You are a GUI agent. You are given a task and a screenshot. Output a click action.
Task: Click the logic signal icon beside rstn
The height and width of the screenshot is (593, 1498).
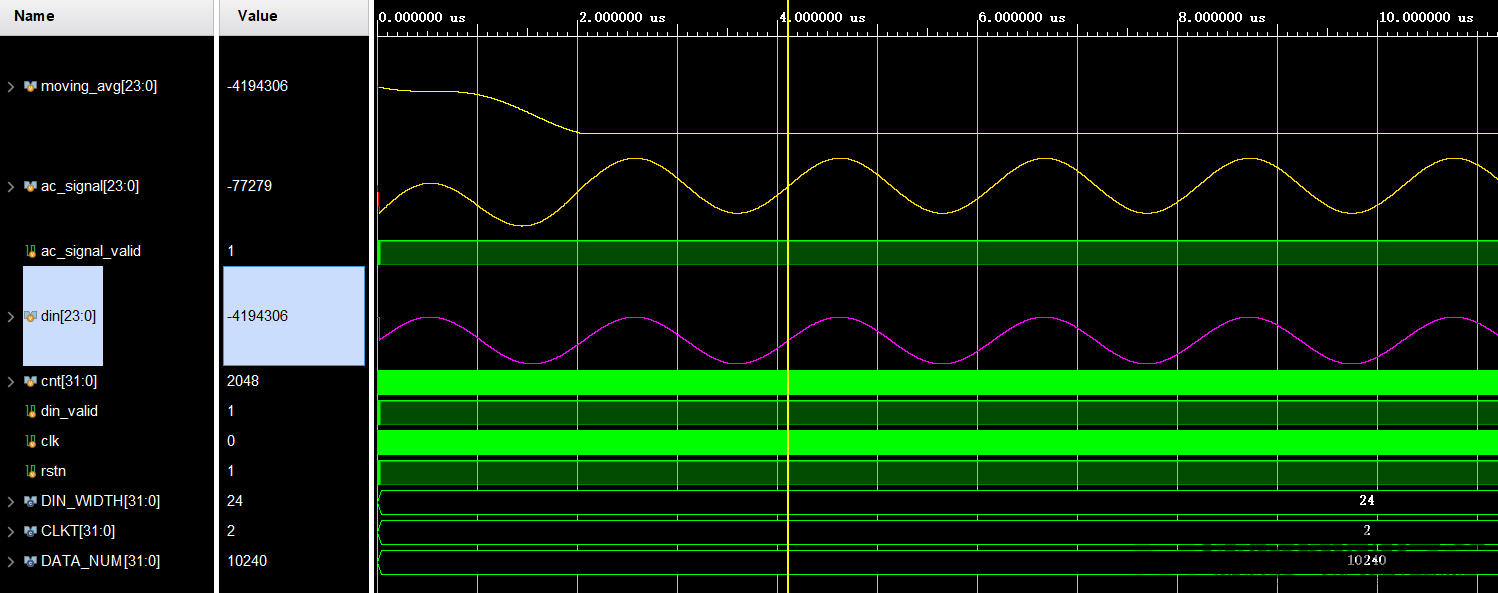point(29,471)
